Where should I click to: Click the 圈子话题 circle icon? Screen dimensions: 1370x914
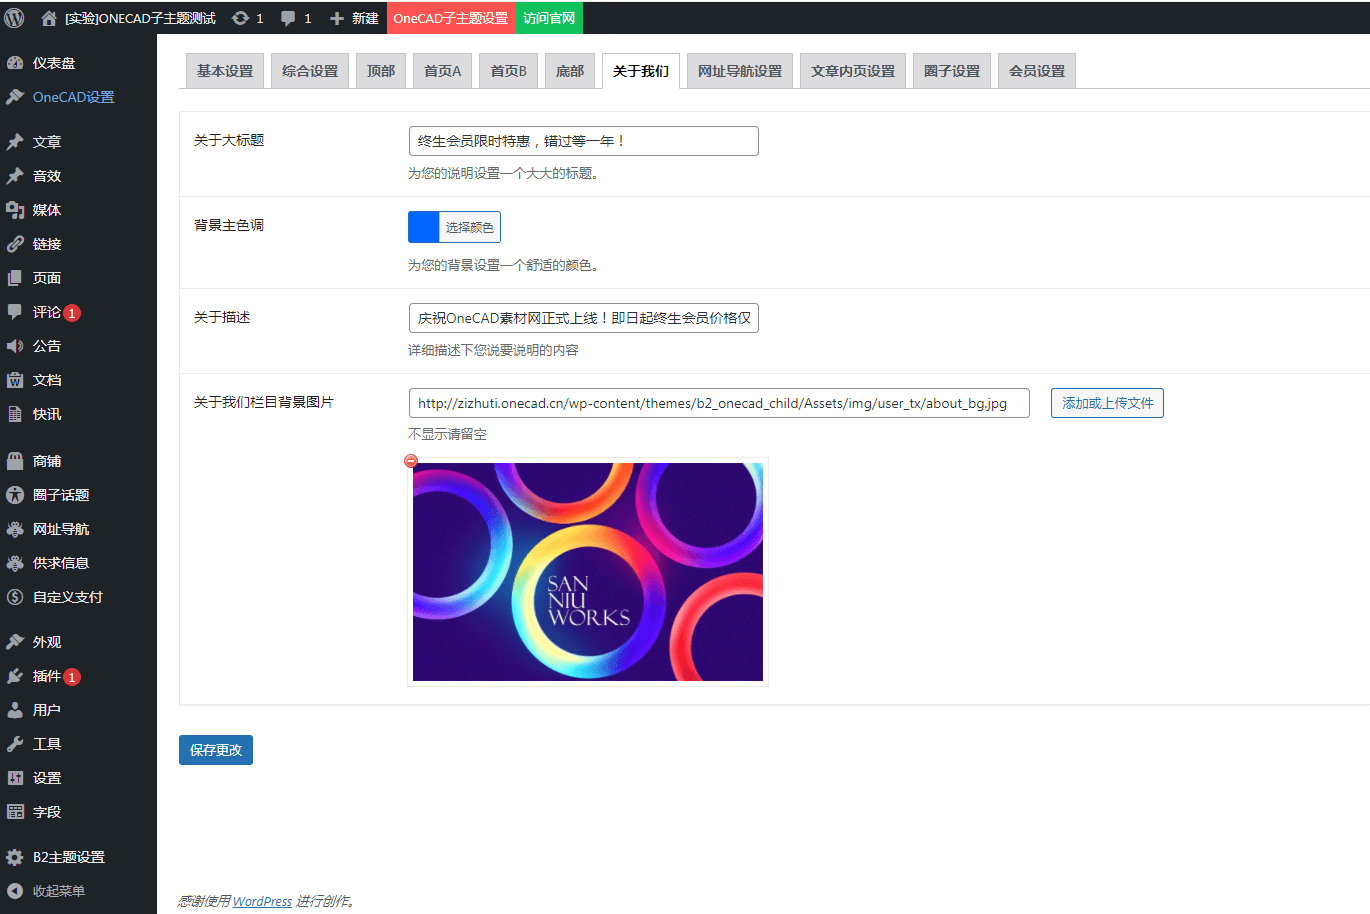(15, 495)
